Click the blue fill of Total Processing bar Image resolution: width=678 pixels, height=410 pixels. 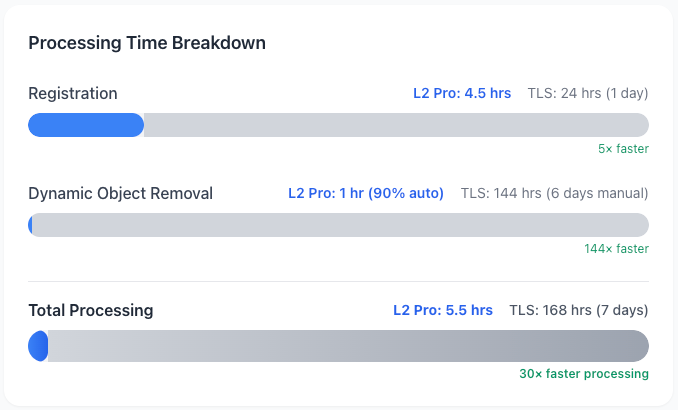coord(39,346)
